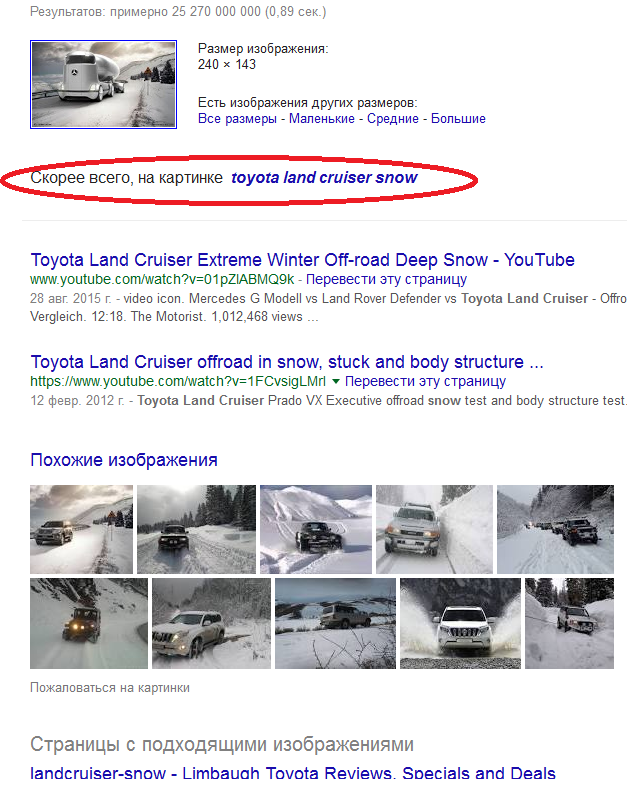Open similar image of silver FJ Cruiser by snow wall

[x=434, y=529]
